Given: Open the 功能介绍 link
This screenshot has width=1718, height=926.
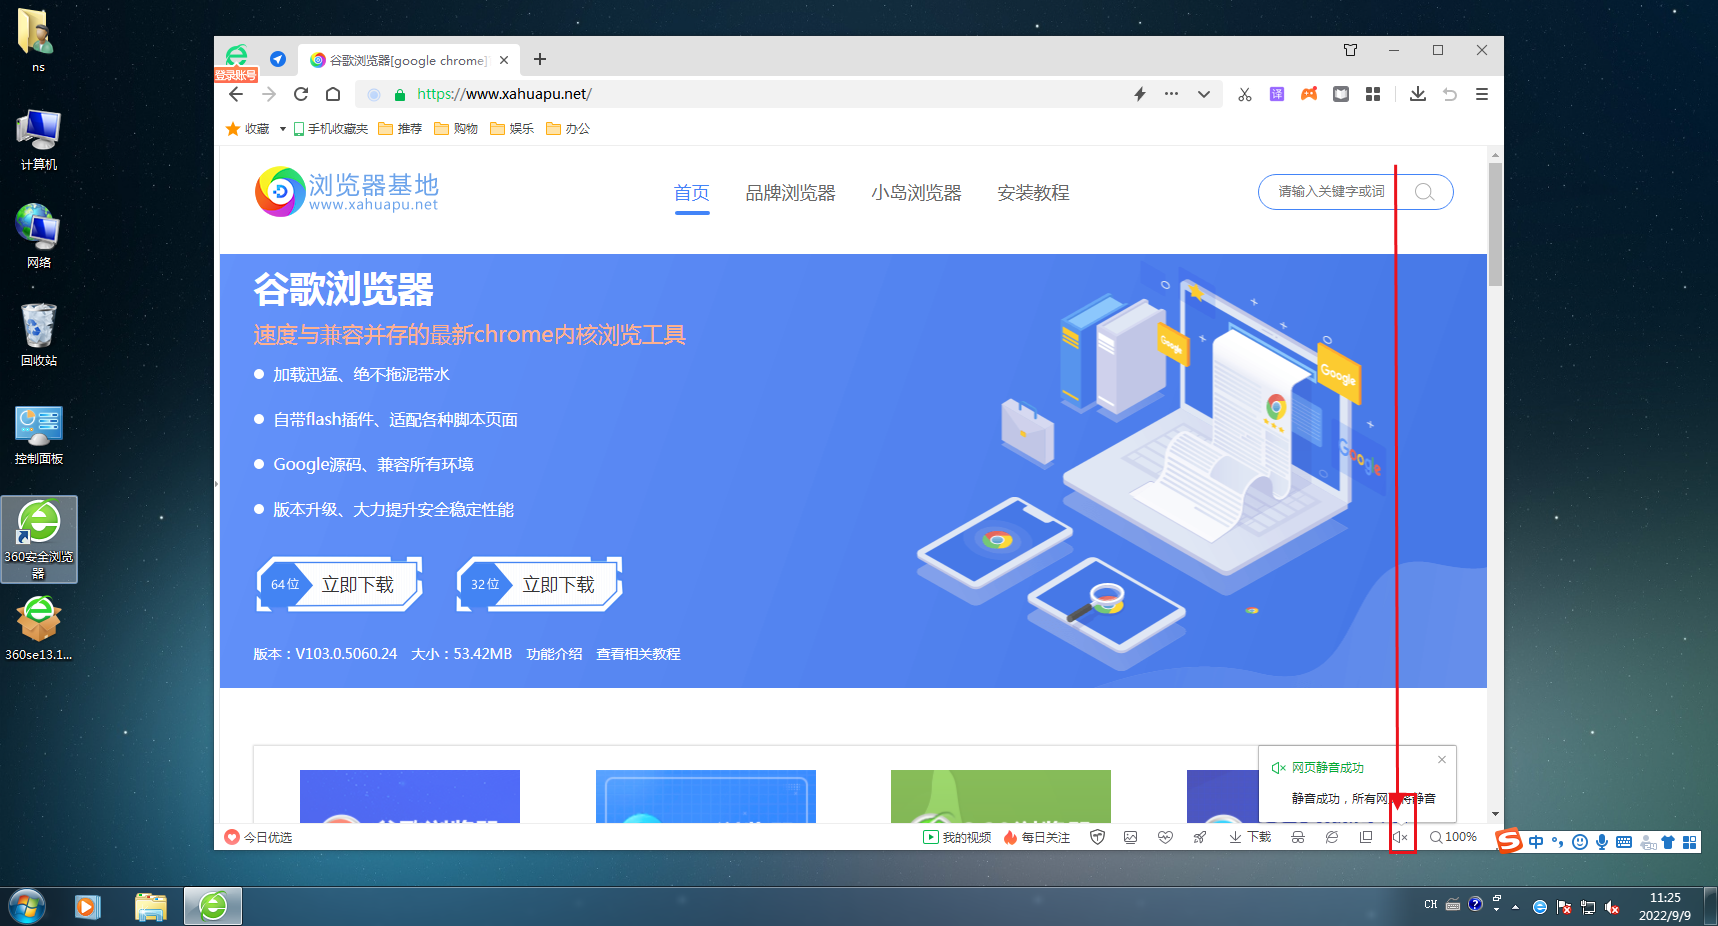Looking at the screenshot, I should pos(554,654).
